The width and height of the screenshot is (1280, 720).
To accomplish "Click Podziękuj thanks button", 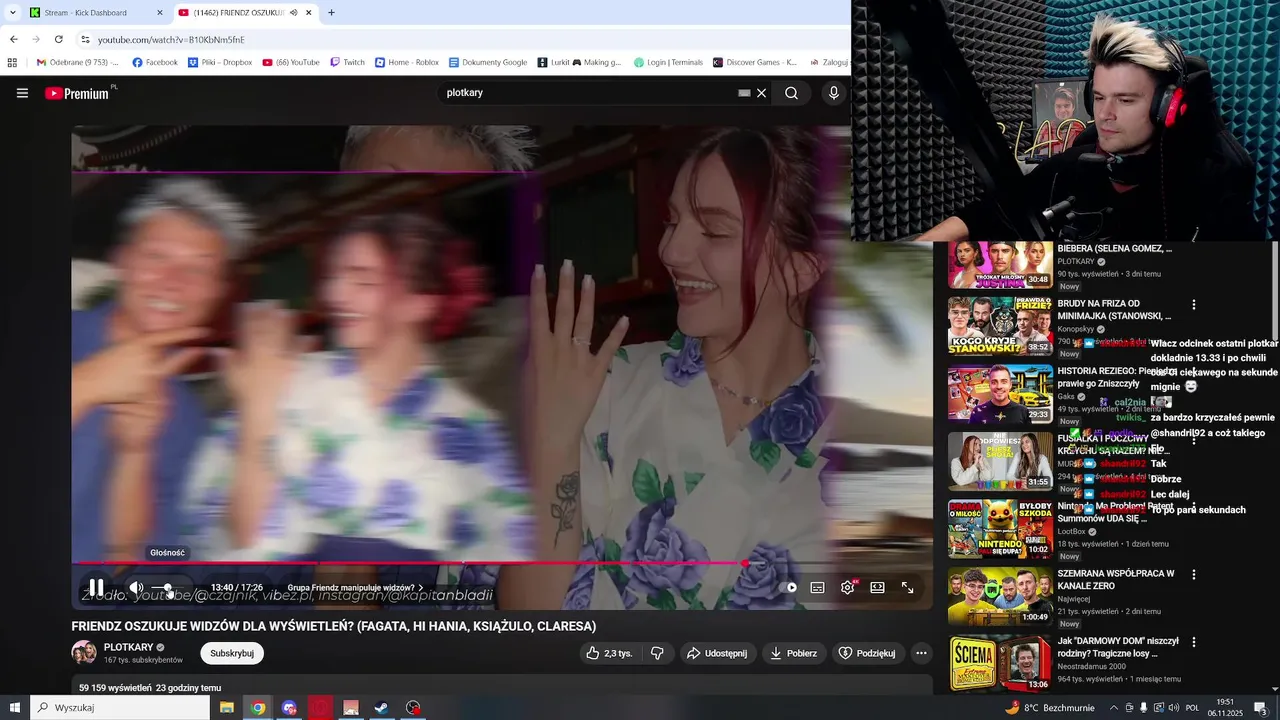I will [x=866, y=653].
